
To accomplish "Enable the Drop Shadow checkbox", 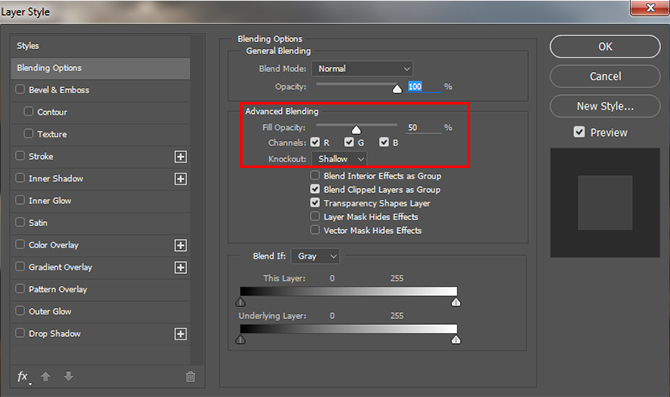I will pyautogui.click(x=20, y=333).
